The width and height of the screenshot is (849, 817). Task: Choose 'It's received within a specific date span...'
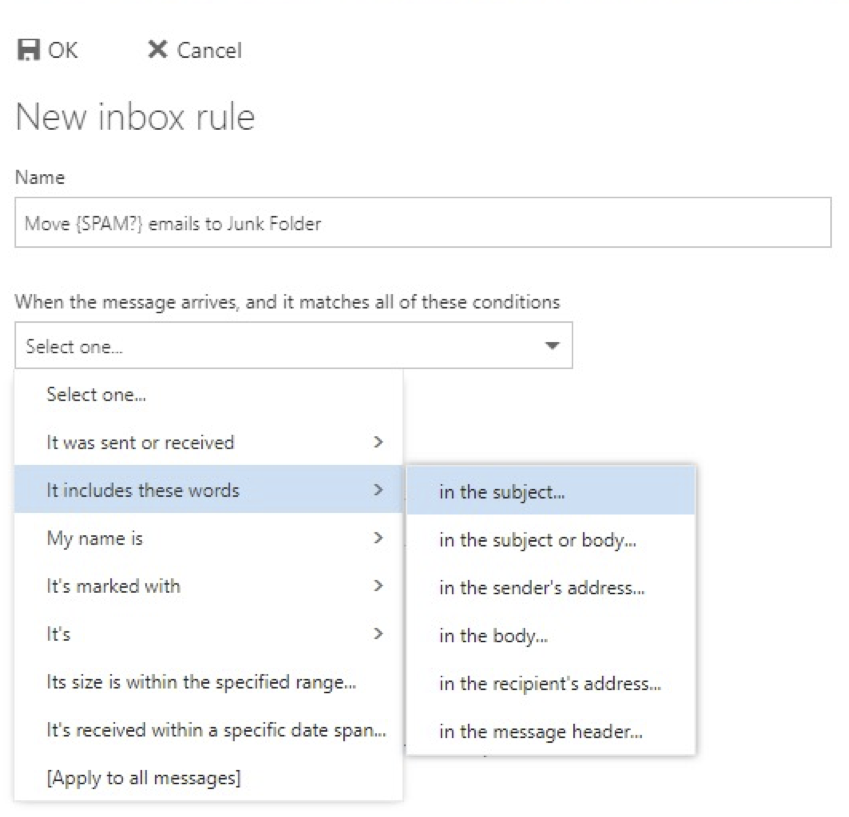pyautogui.click(x=216, y=730)
